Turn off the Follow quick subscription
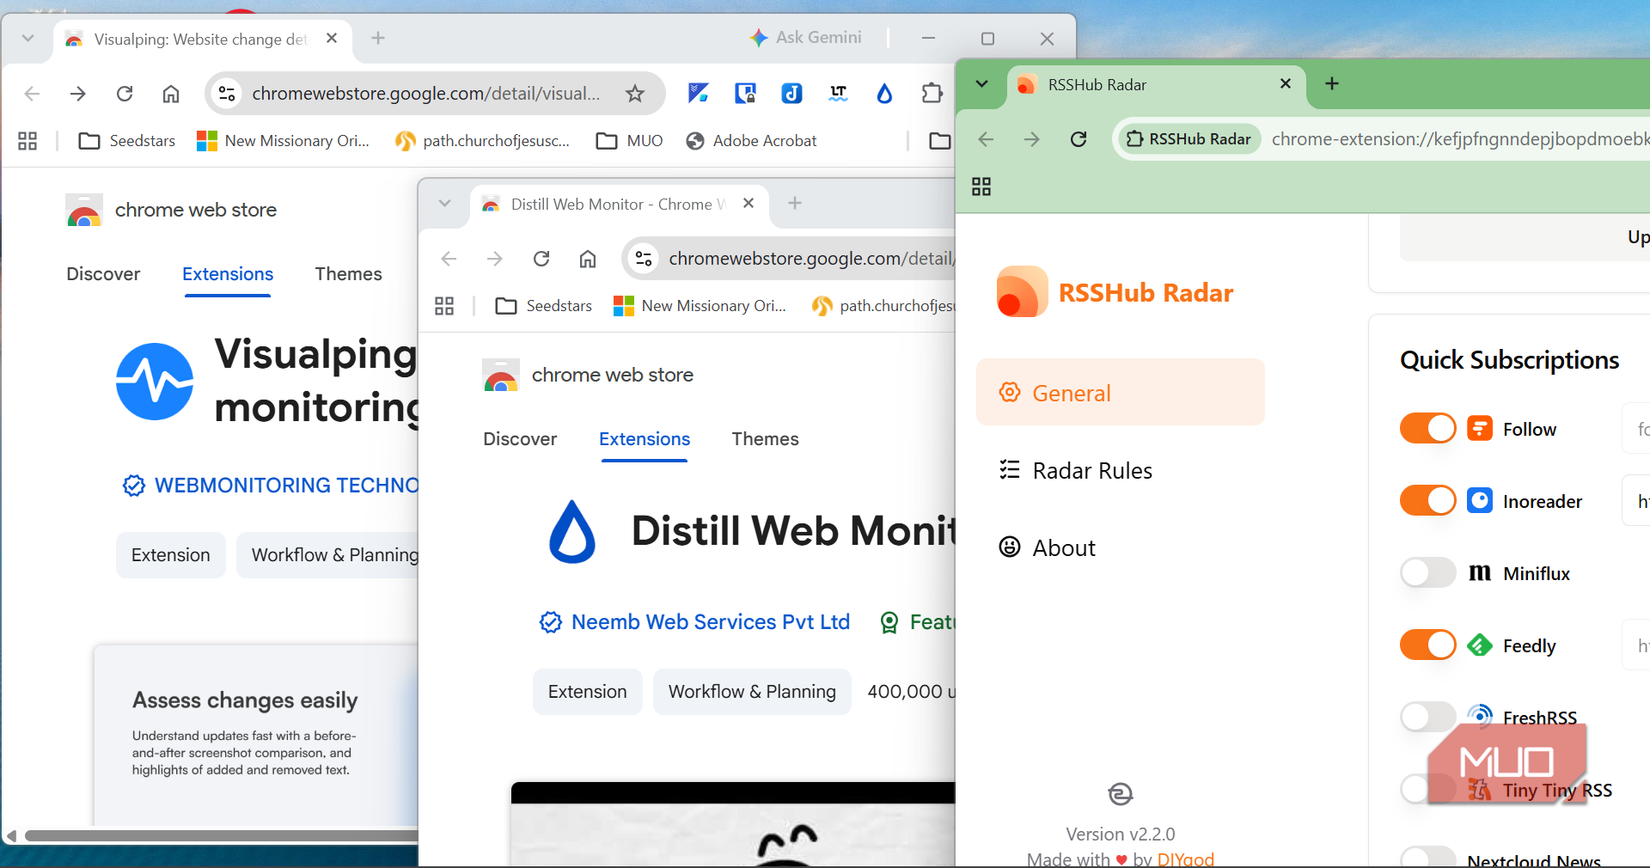Viewport: 1650px width, 868px height. coord(1428,428)
